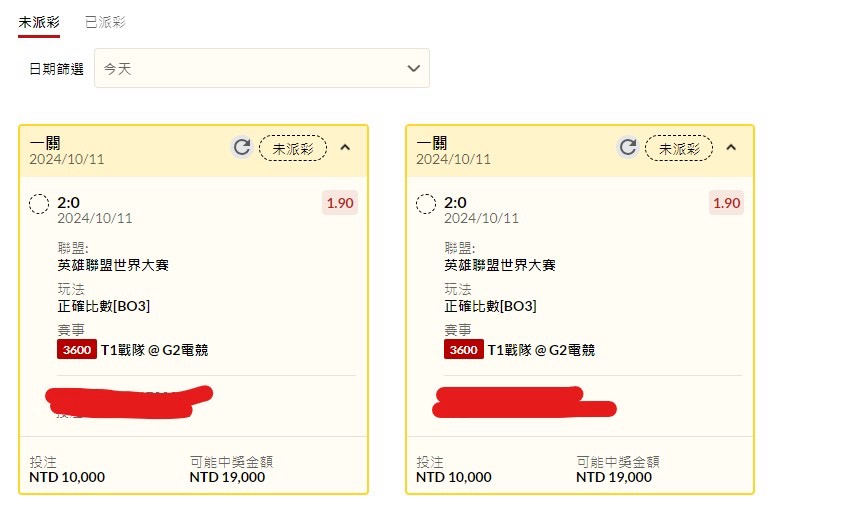Screen dimensions: 841x516
Task: Switch to the 已派彩 tab
Action: (105, 21)
